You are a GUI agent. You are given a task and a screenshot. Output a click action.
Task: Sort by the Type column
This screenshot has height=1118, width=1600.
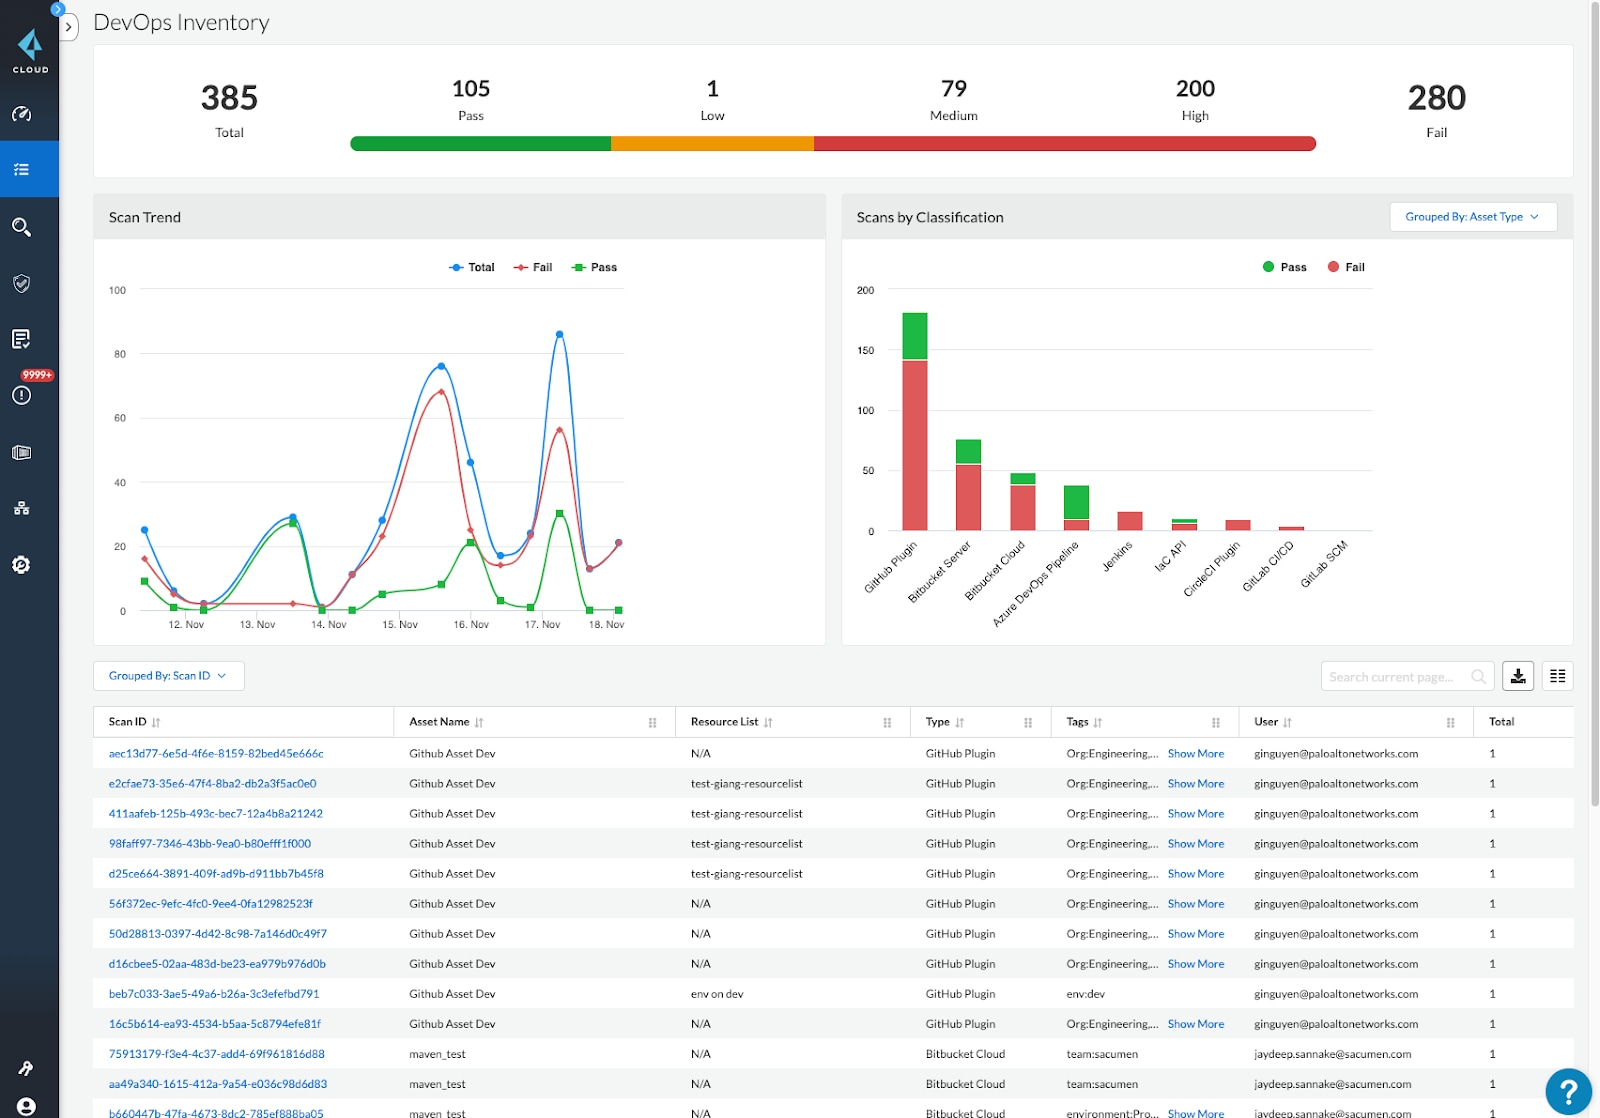tap(960, 722)
